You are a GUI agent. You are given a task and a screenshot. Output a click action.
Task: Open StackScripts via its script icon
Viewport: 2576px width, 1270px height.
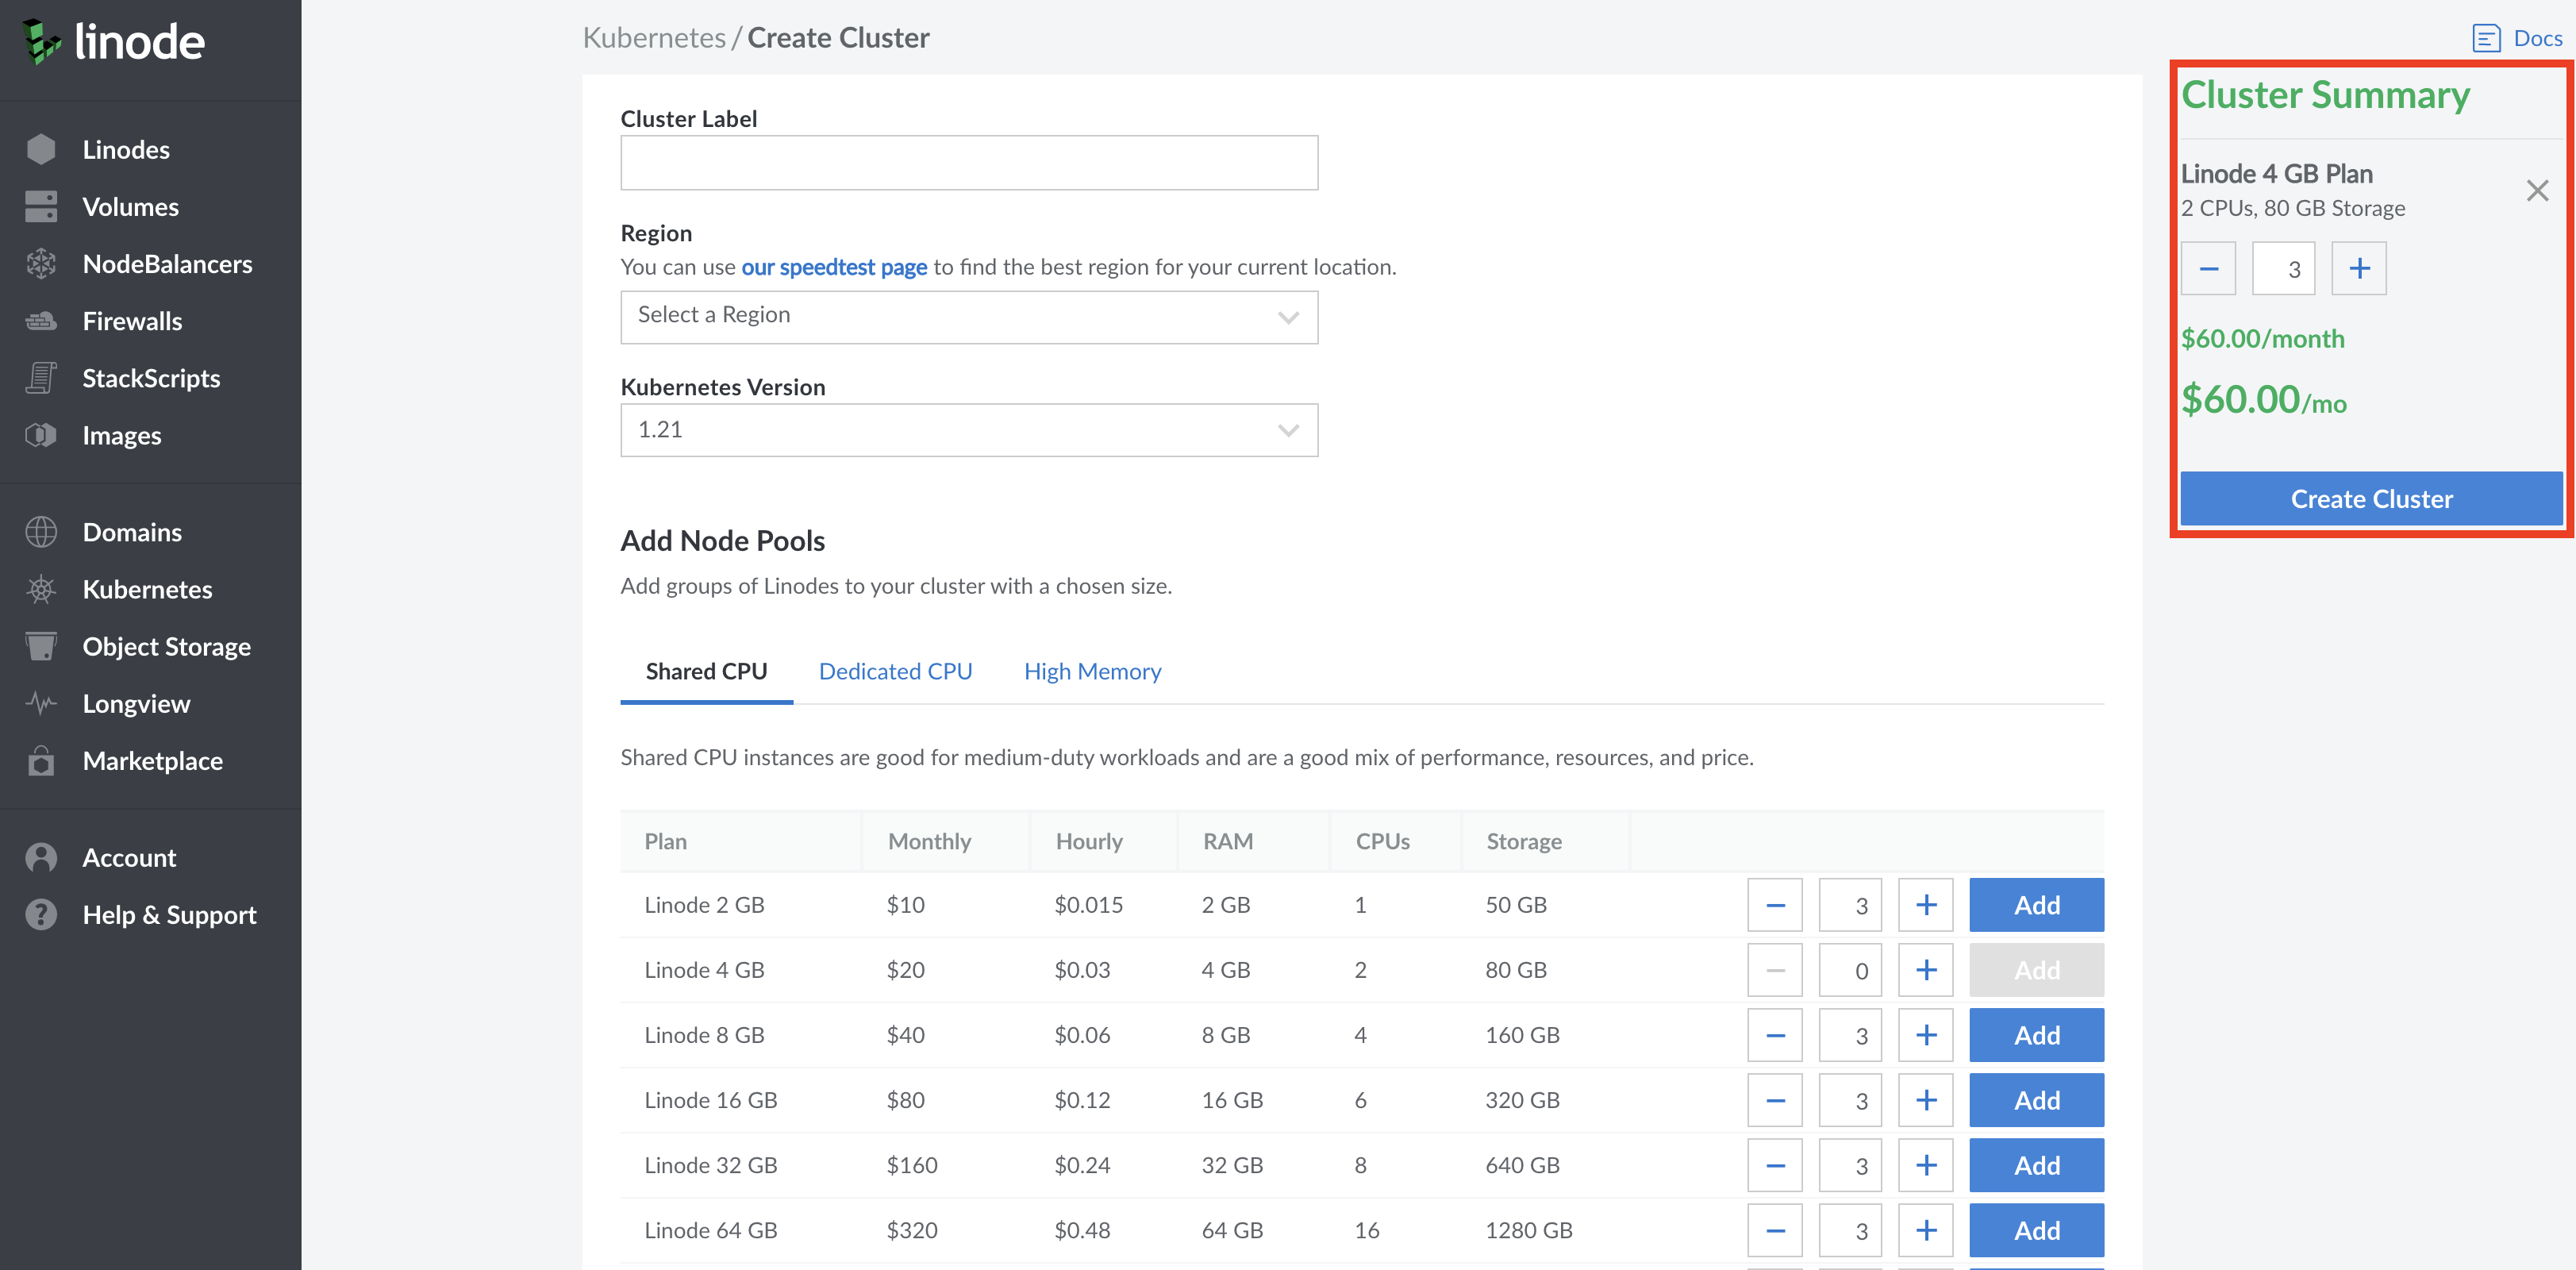41,378
